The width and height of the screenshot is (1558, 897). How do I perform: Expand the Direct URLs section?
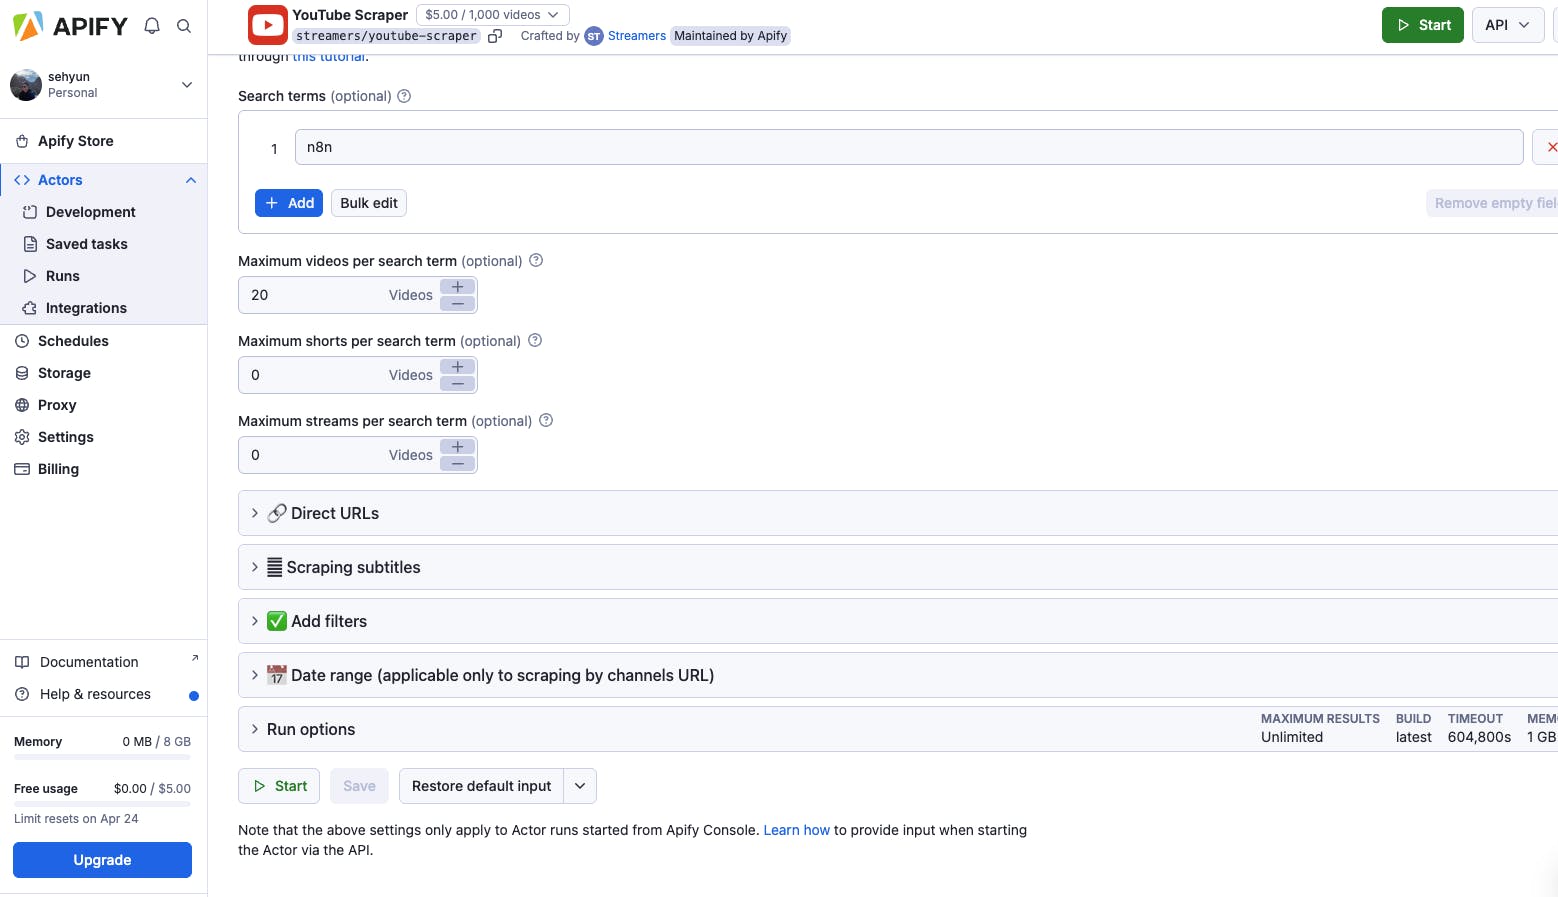[898, 513]
